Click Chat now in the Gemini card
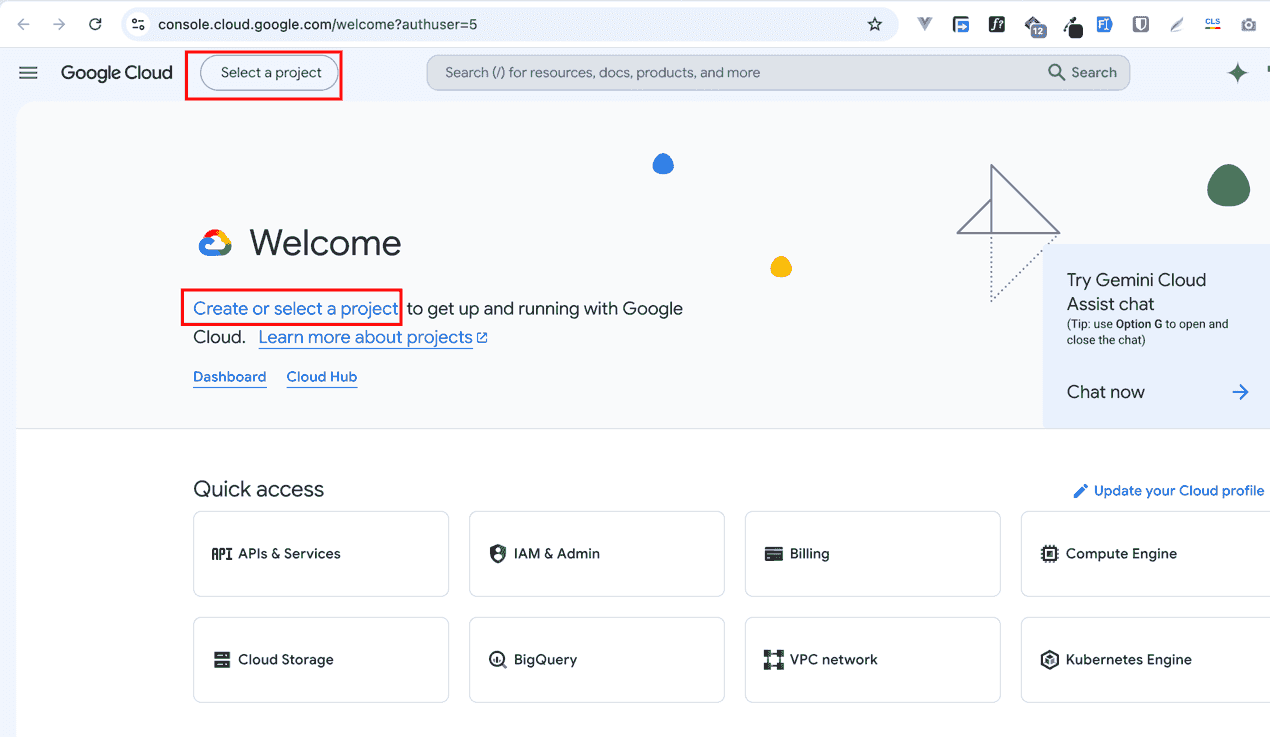Viewport: 1270px width, 737px height. 1105,392
